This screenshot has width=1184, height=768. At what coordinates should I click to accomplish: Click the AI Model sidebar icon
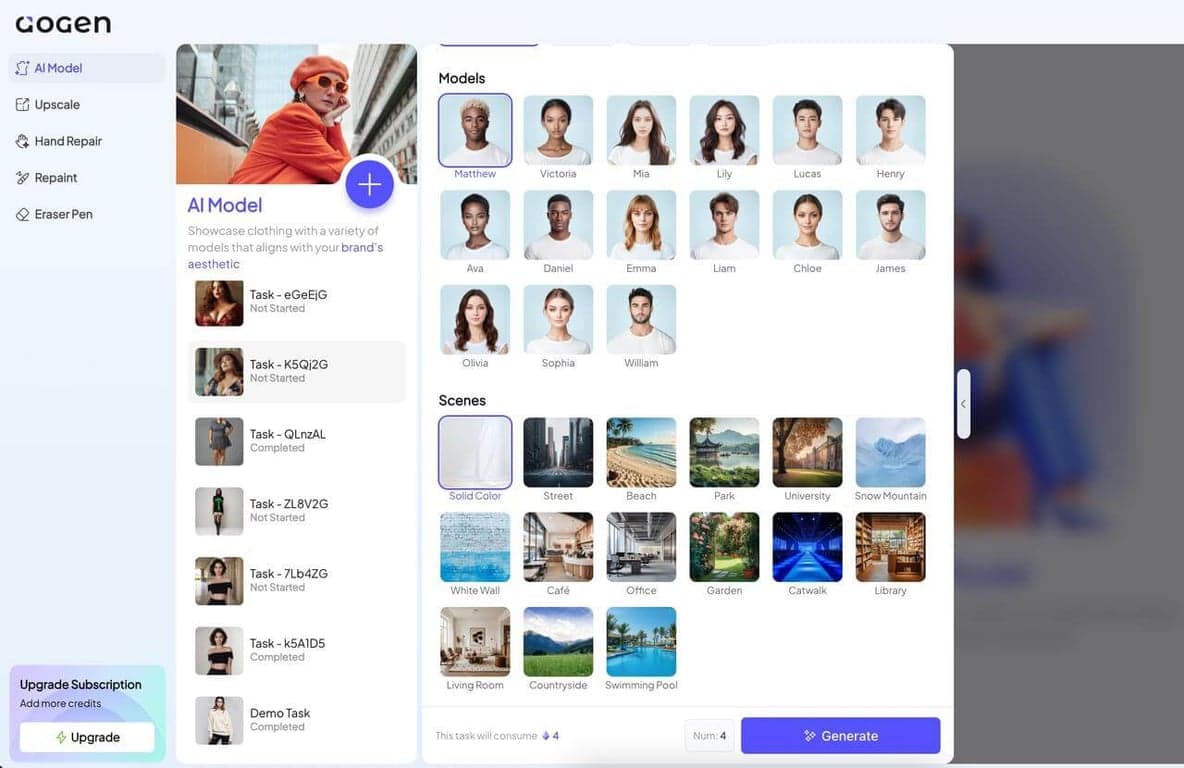pyautogui.click(x=22, y=68)
